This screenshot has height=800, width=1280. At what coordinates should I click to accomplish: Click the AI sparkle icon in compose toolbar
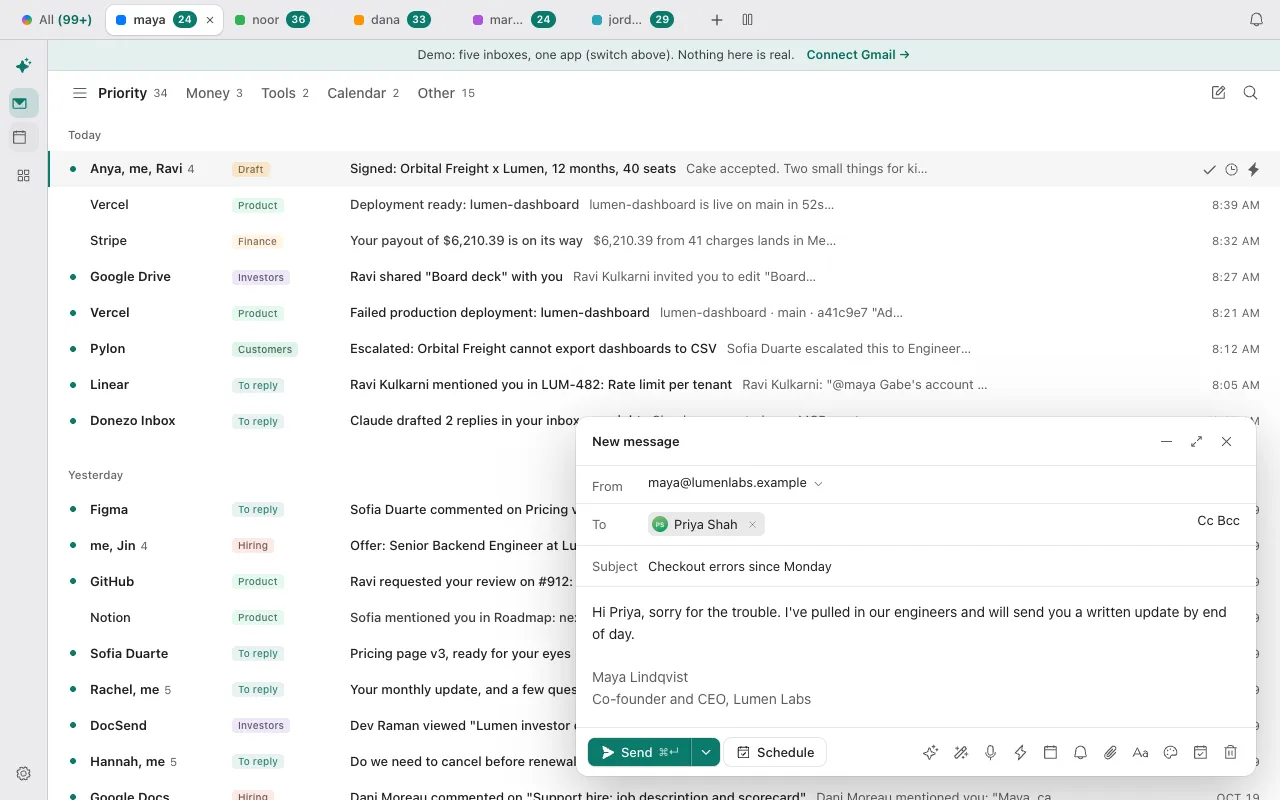[x=930, y=753]
